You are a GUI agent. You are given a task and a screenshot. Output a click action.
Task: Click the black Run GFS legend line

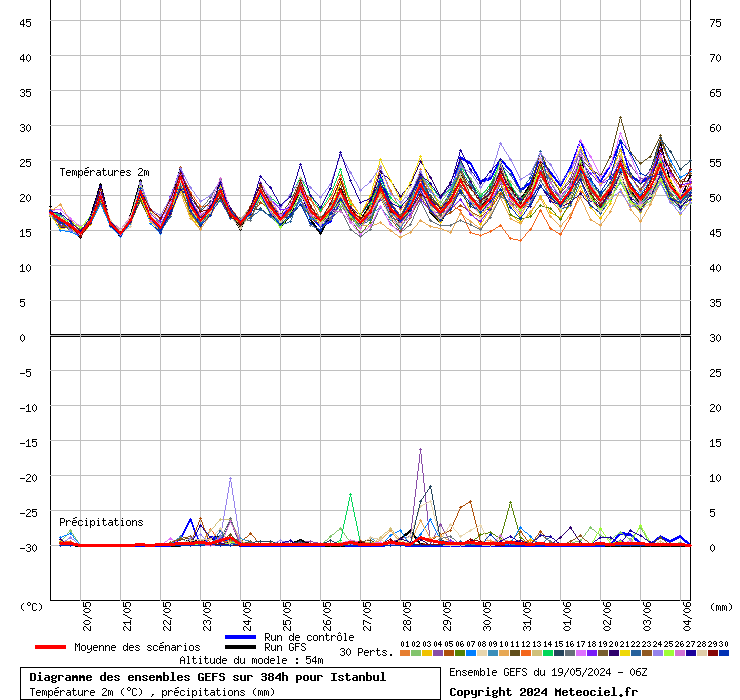tap(241, 647)
